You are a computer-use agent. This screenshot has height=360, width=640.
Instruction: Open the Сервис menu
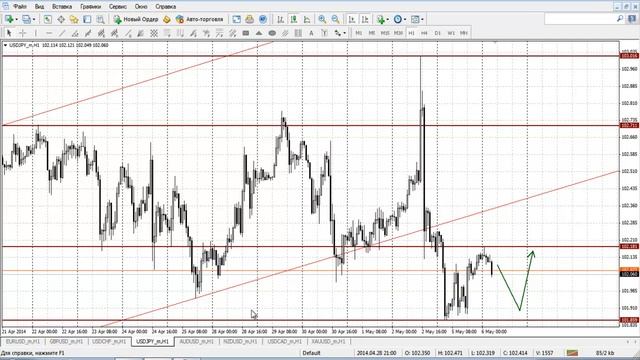(x=118, y=7)
